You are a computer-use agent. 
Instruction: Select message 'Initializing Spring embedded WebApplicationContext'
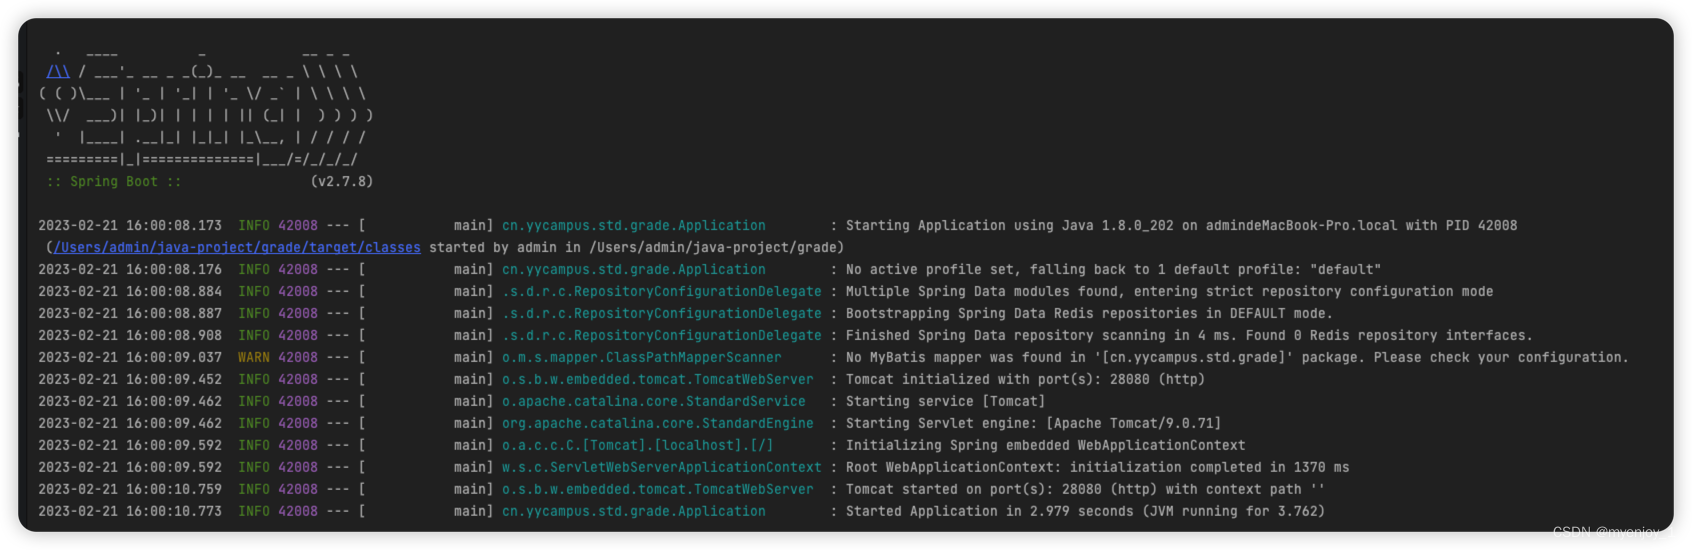click(1046, 445)
